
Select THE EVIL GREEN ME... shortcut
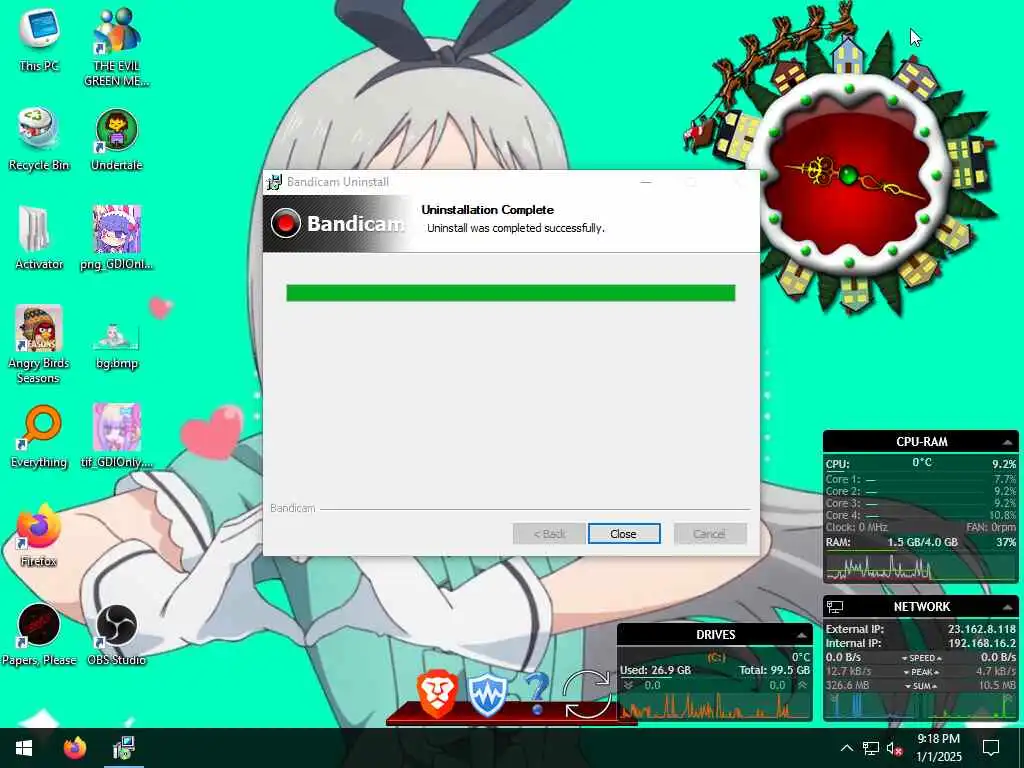(x=116, y=47)
